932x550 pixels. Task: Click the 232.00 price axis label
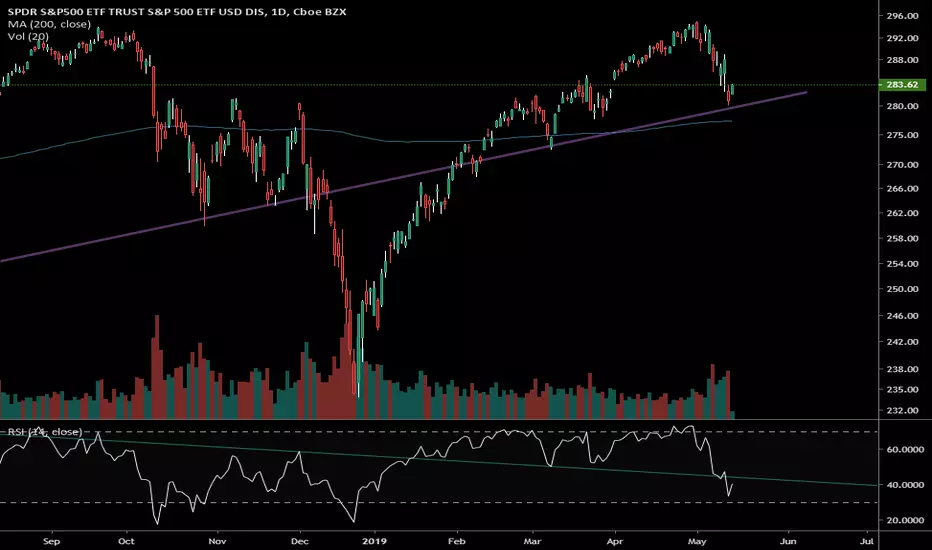tap(902, 411)
